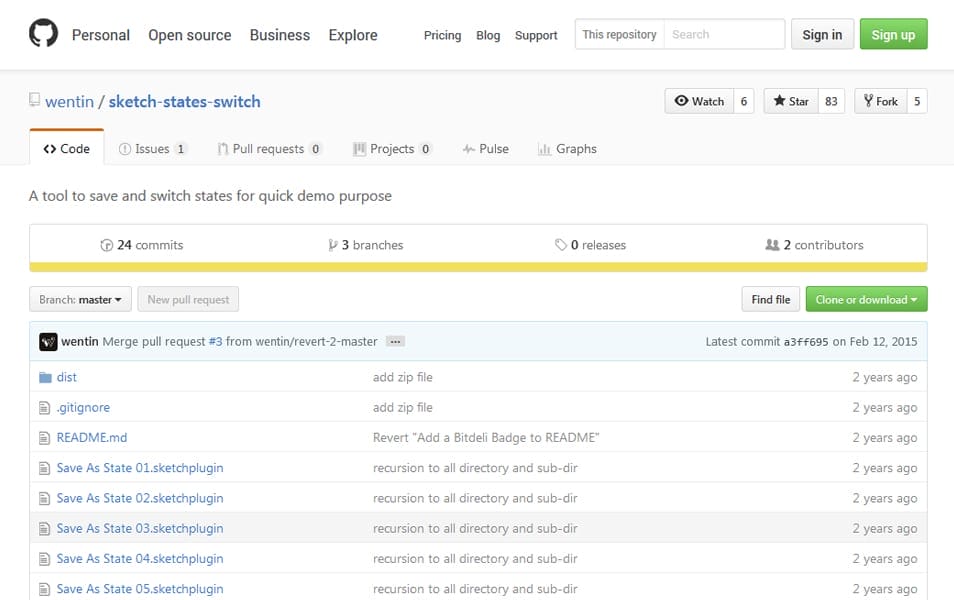Click the .gitignore file icon

44,408
